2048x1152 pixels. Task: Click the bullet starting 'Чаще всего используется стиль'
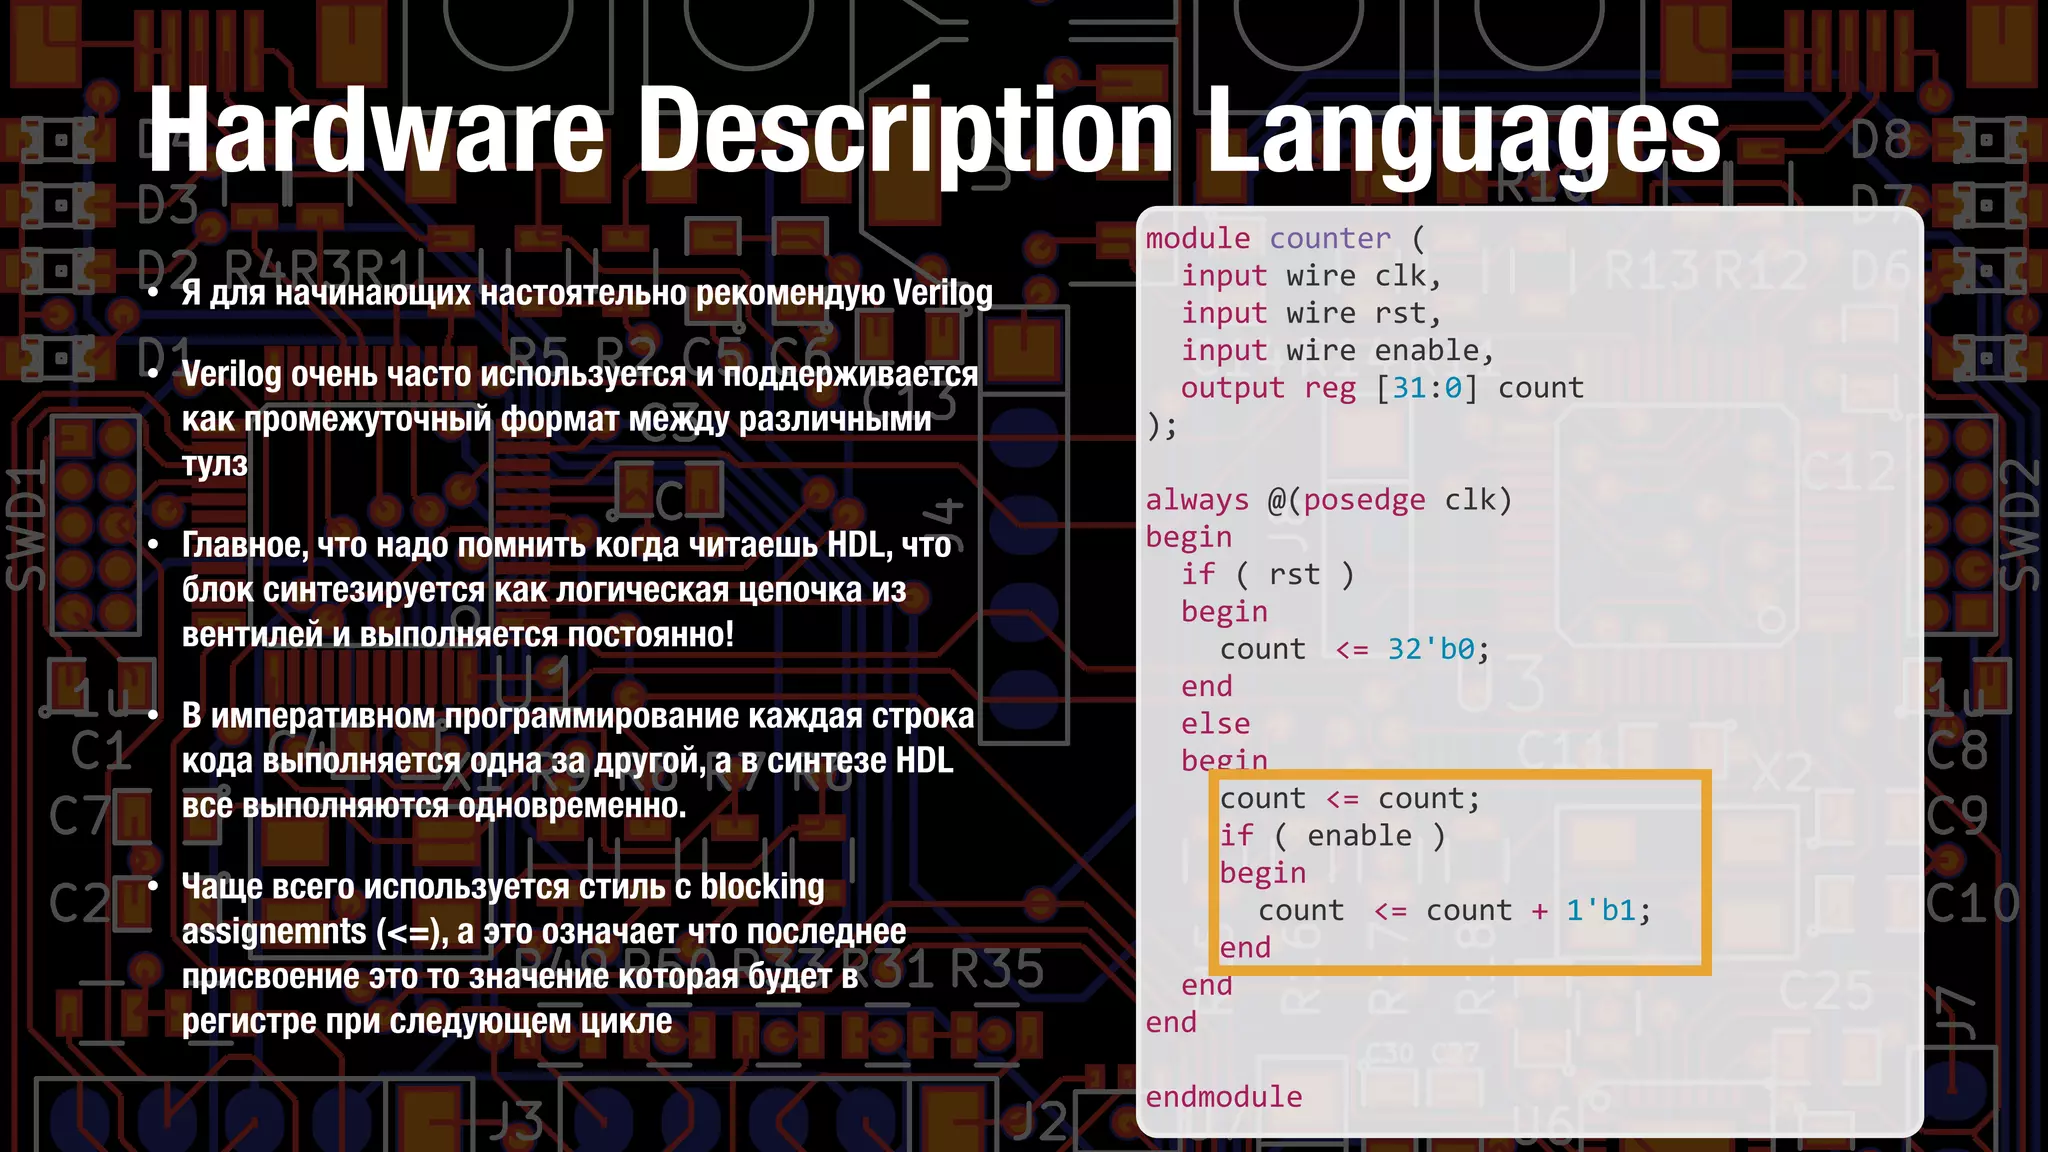click(544, 954)
